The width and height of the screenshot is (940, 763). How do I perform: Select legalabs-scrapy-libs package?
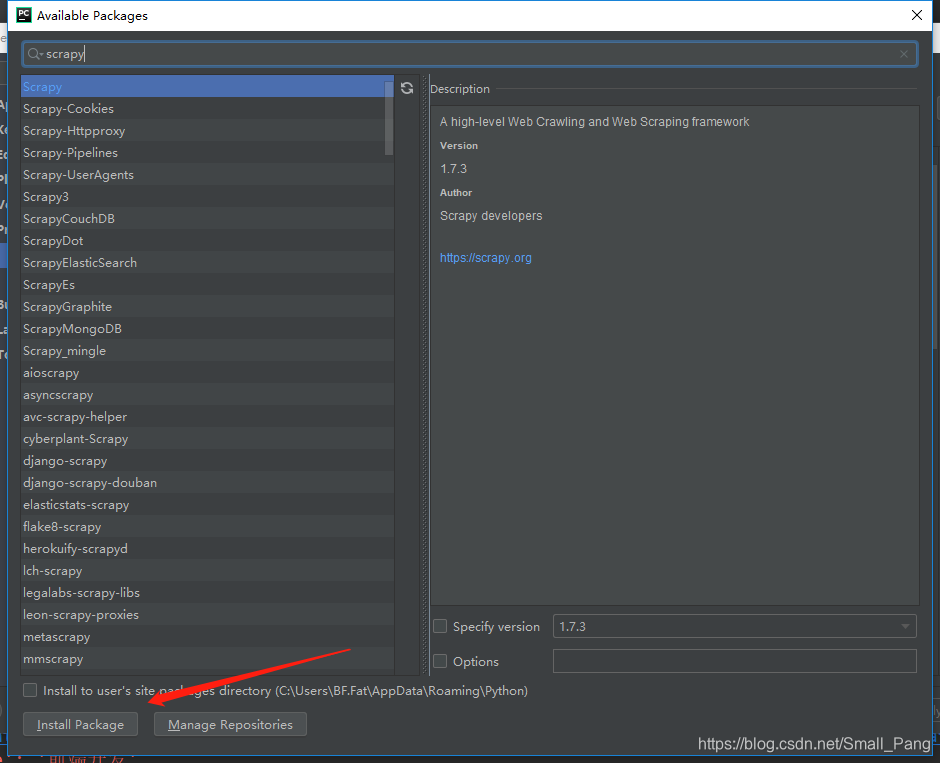207,593
